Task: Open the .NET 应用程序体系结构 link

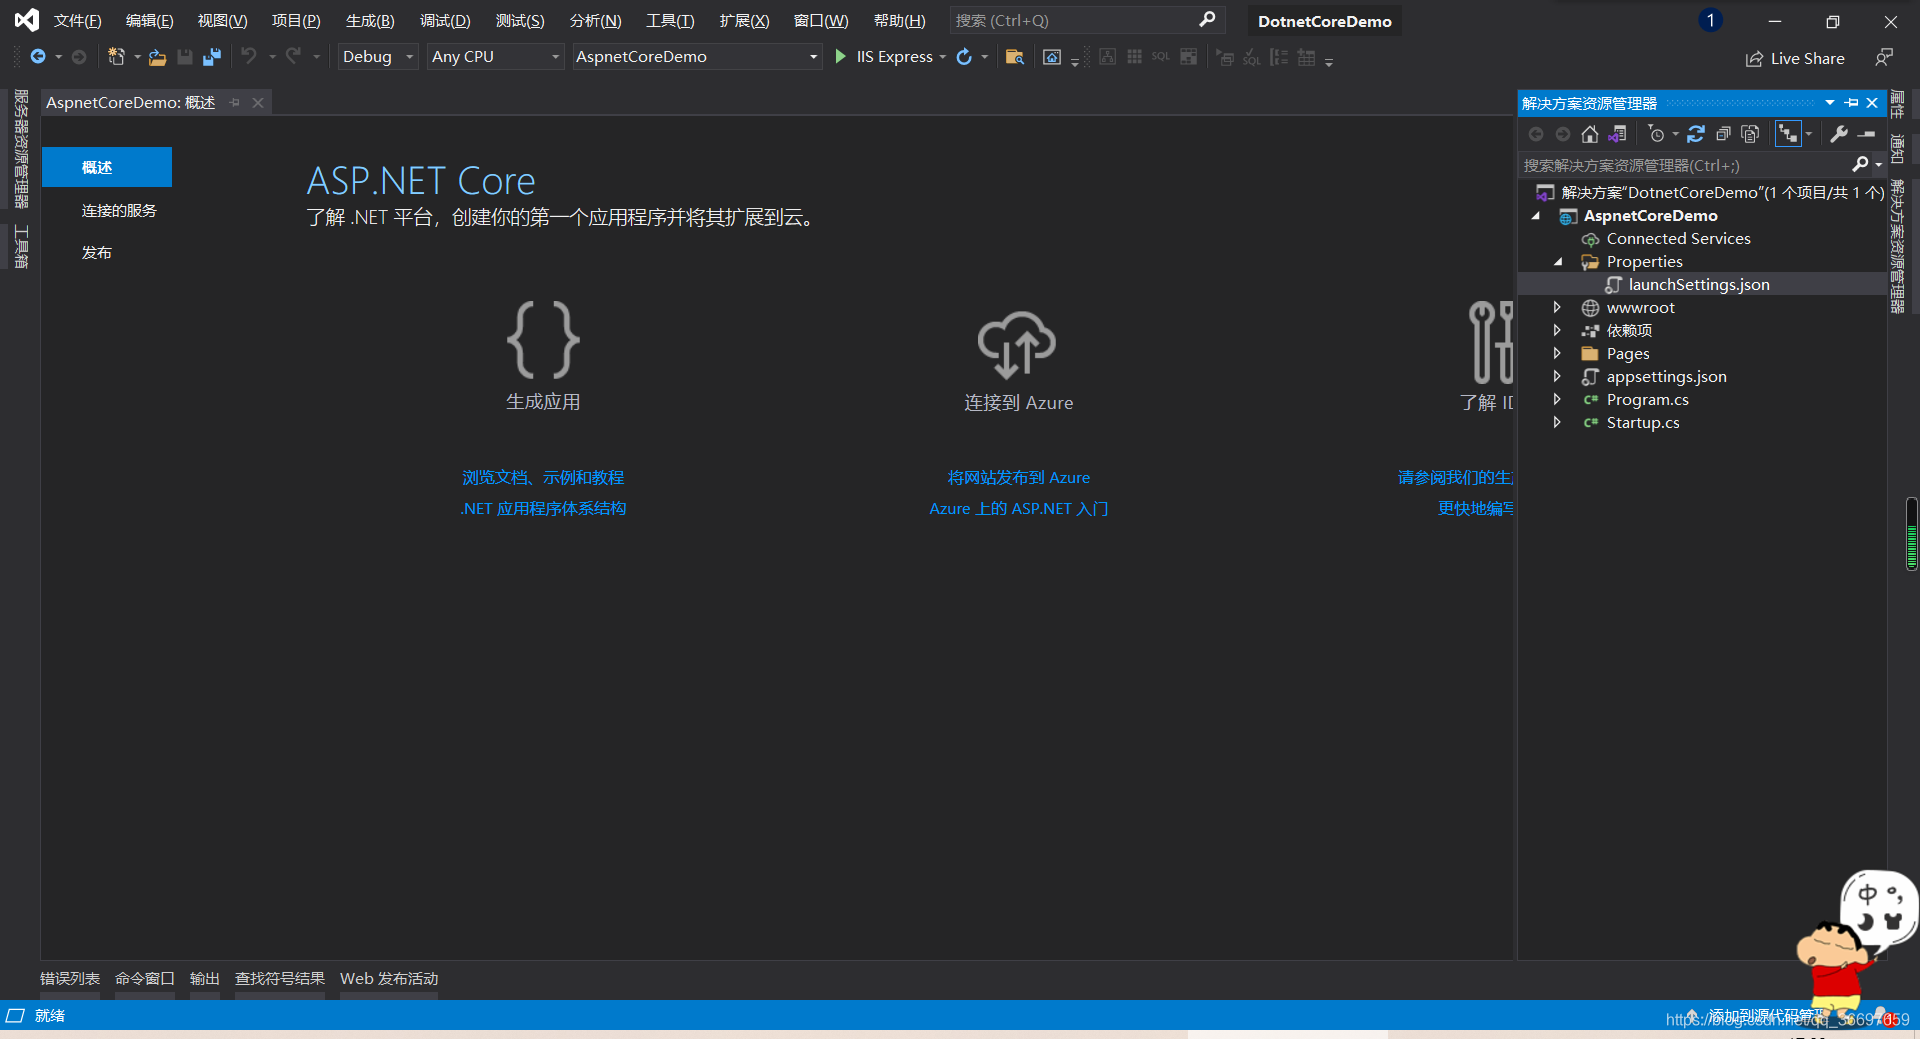Action: (x=543, y=509)
